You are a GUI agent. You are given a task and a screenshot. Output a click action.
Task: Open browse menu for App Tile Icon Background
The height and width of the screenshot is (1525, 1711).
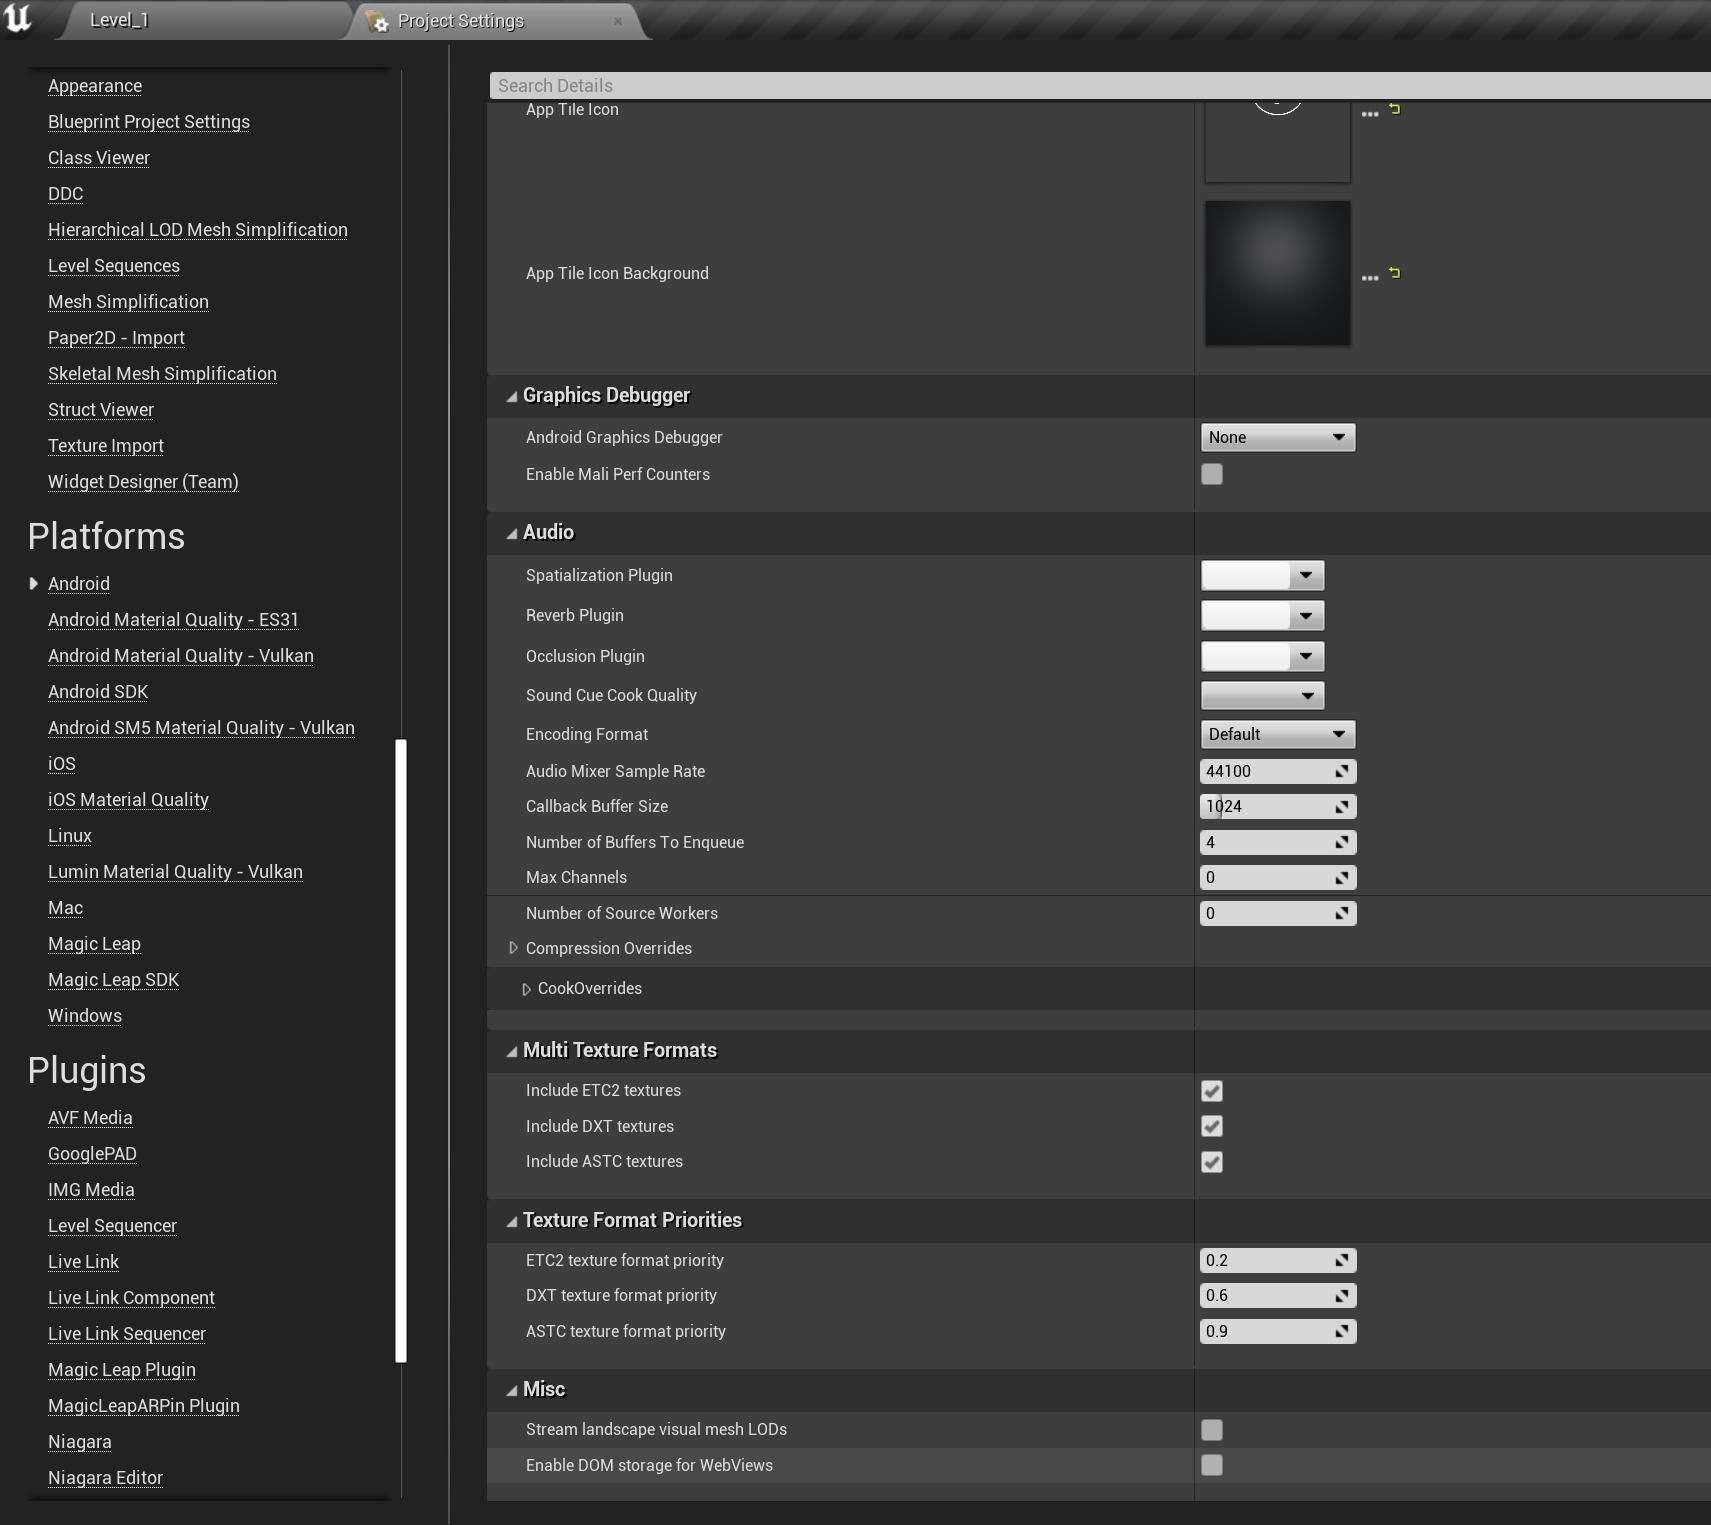pos(1370,277)
